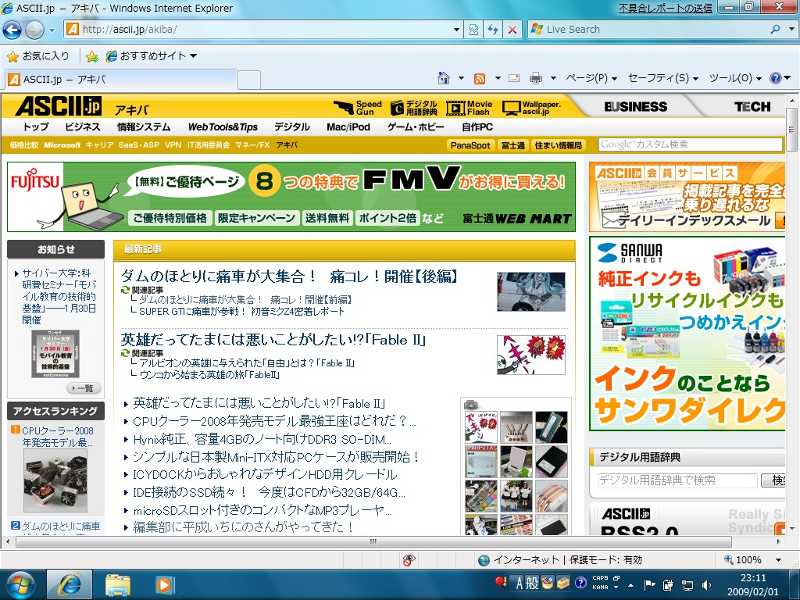
Task: Click the Refresh icon next to address bar
Action: [x=493, y=30]
